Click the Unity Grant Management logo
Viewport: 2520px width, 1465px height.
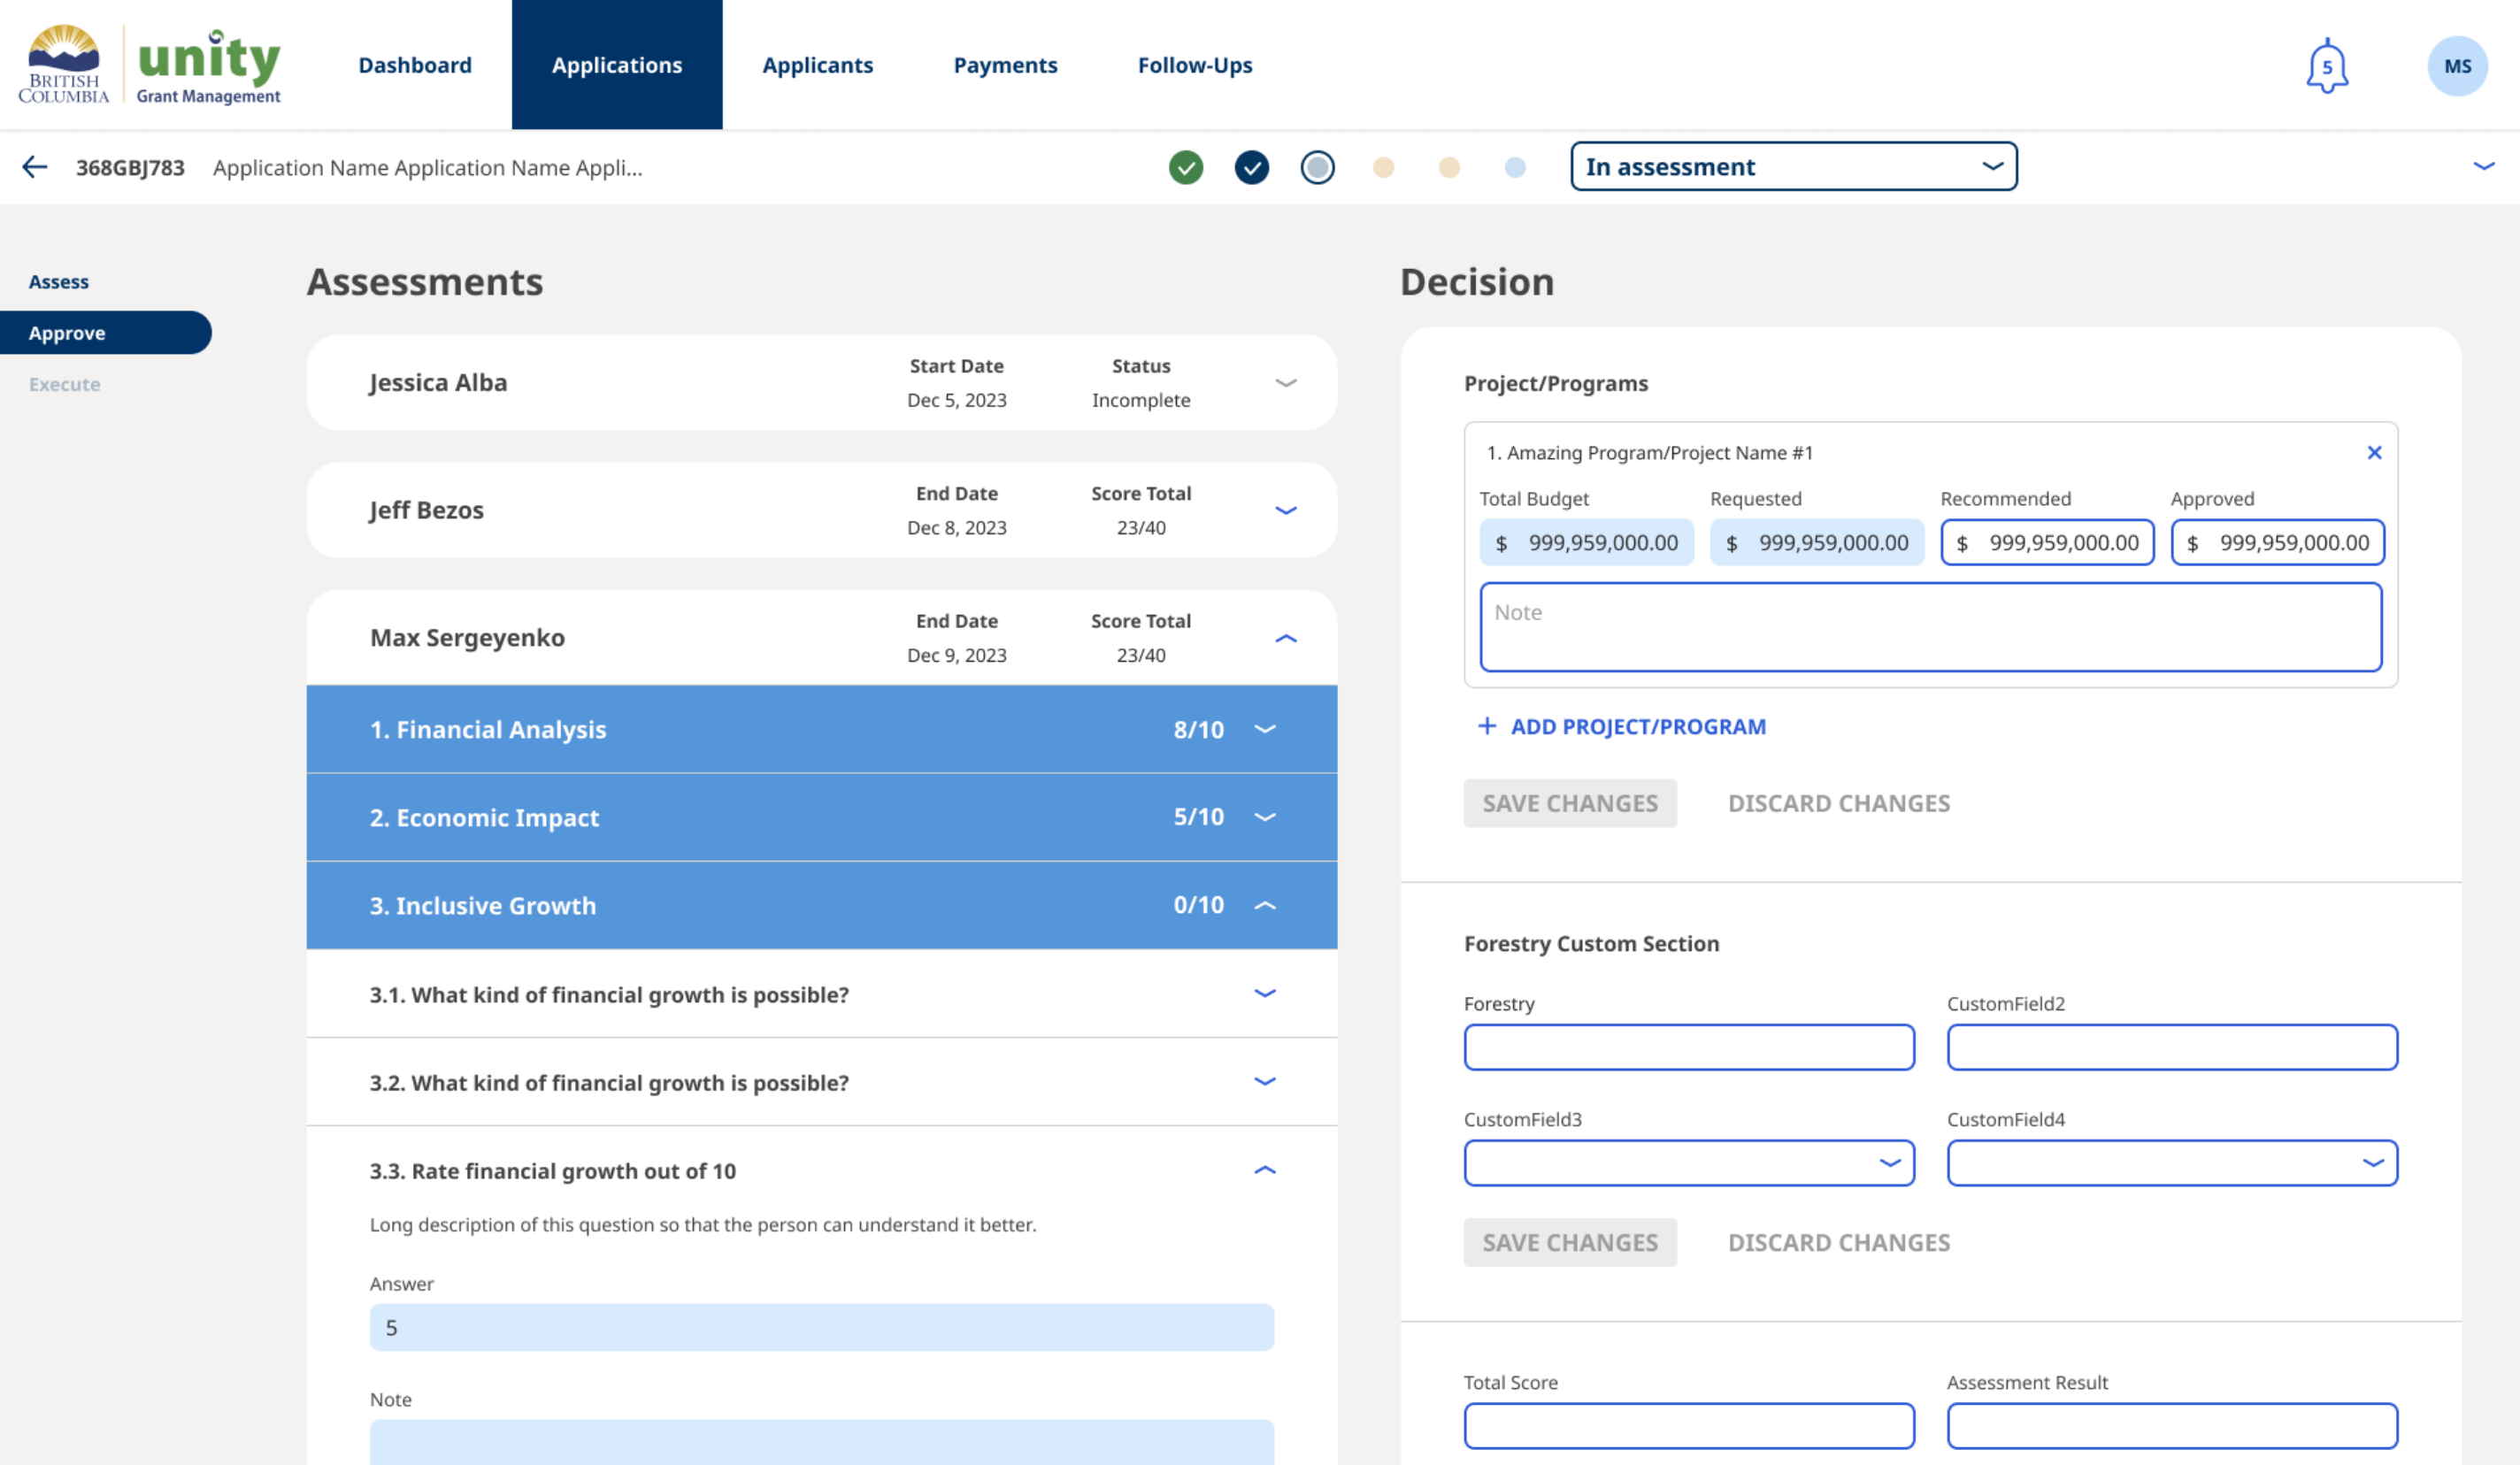coord(208,66)
